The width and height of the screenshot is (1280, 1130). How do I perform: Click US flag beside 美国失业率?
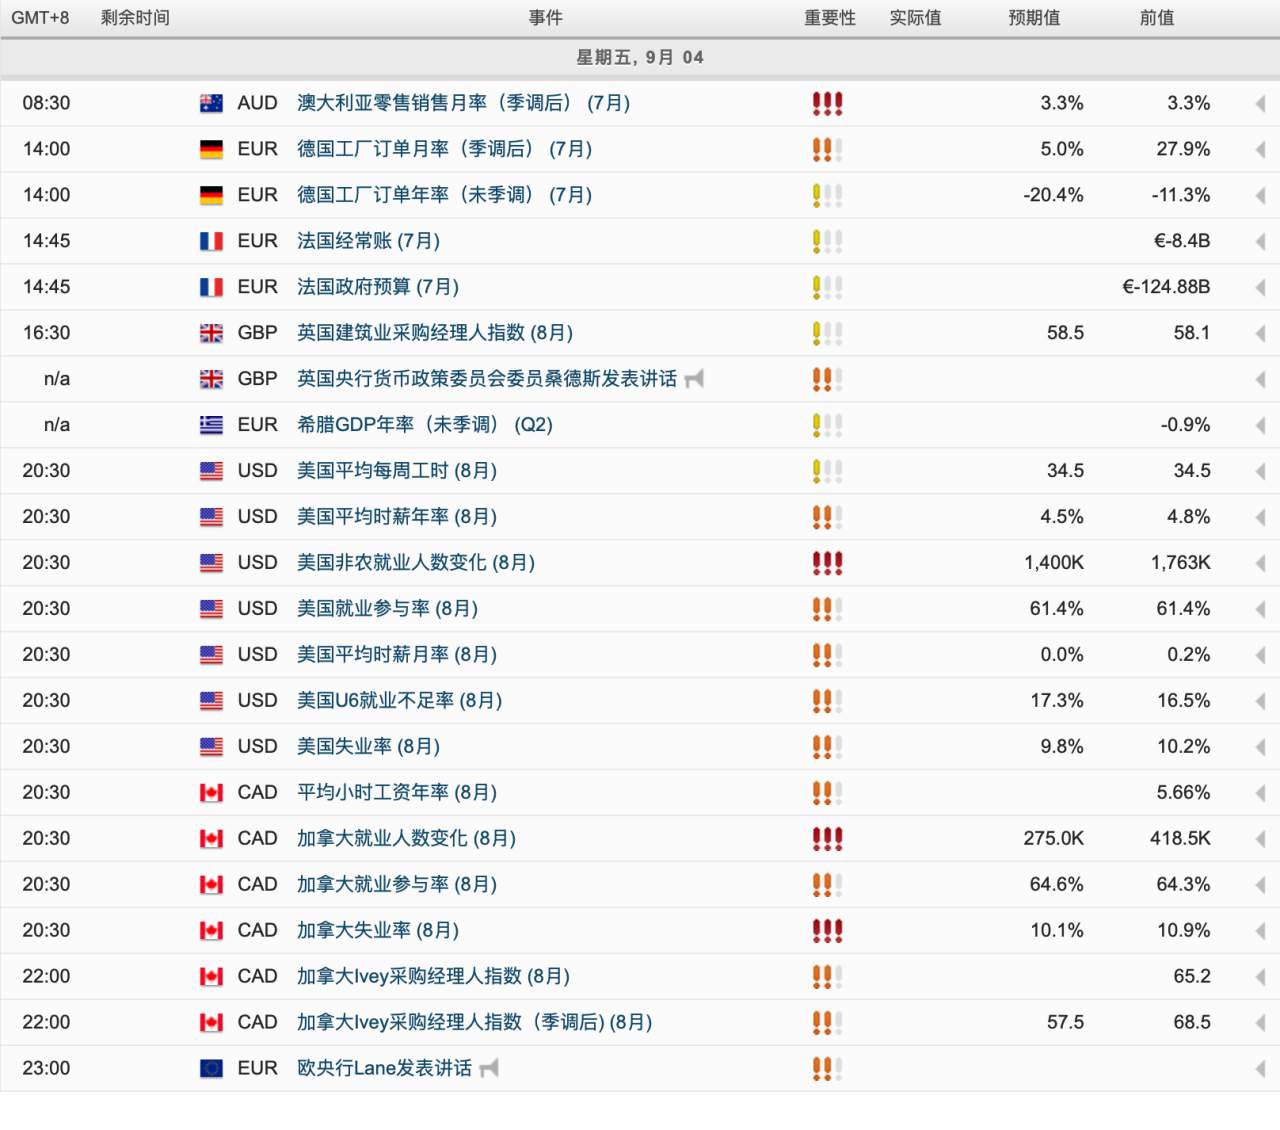(211, 747)
